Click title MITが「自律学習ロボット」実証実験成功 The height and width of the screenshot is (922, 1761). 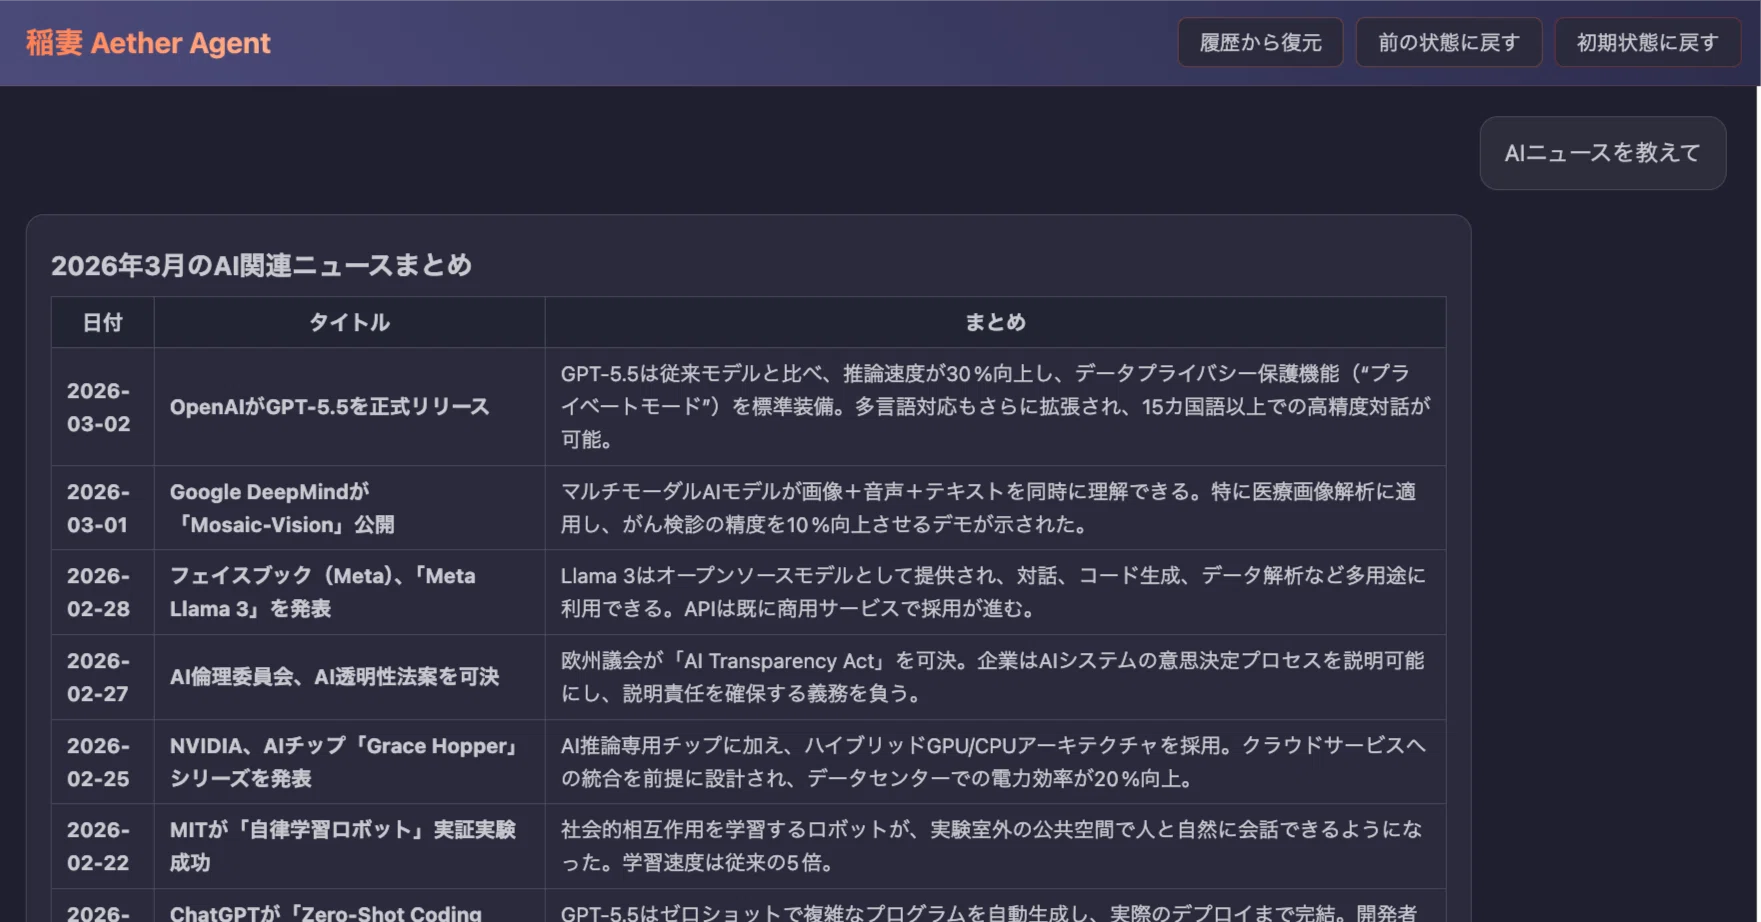click(x=343, y=846)
